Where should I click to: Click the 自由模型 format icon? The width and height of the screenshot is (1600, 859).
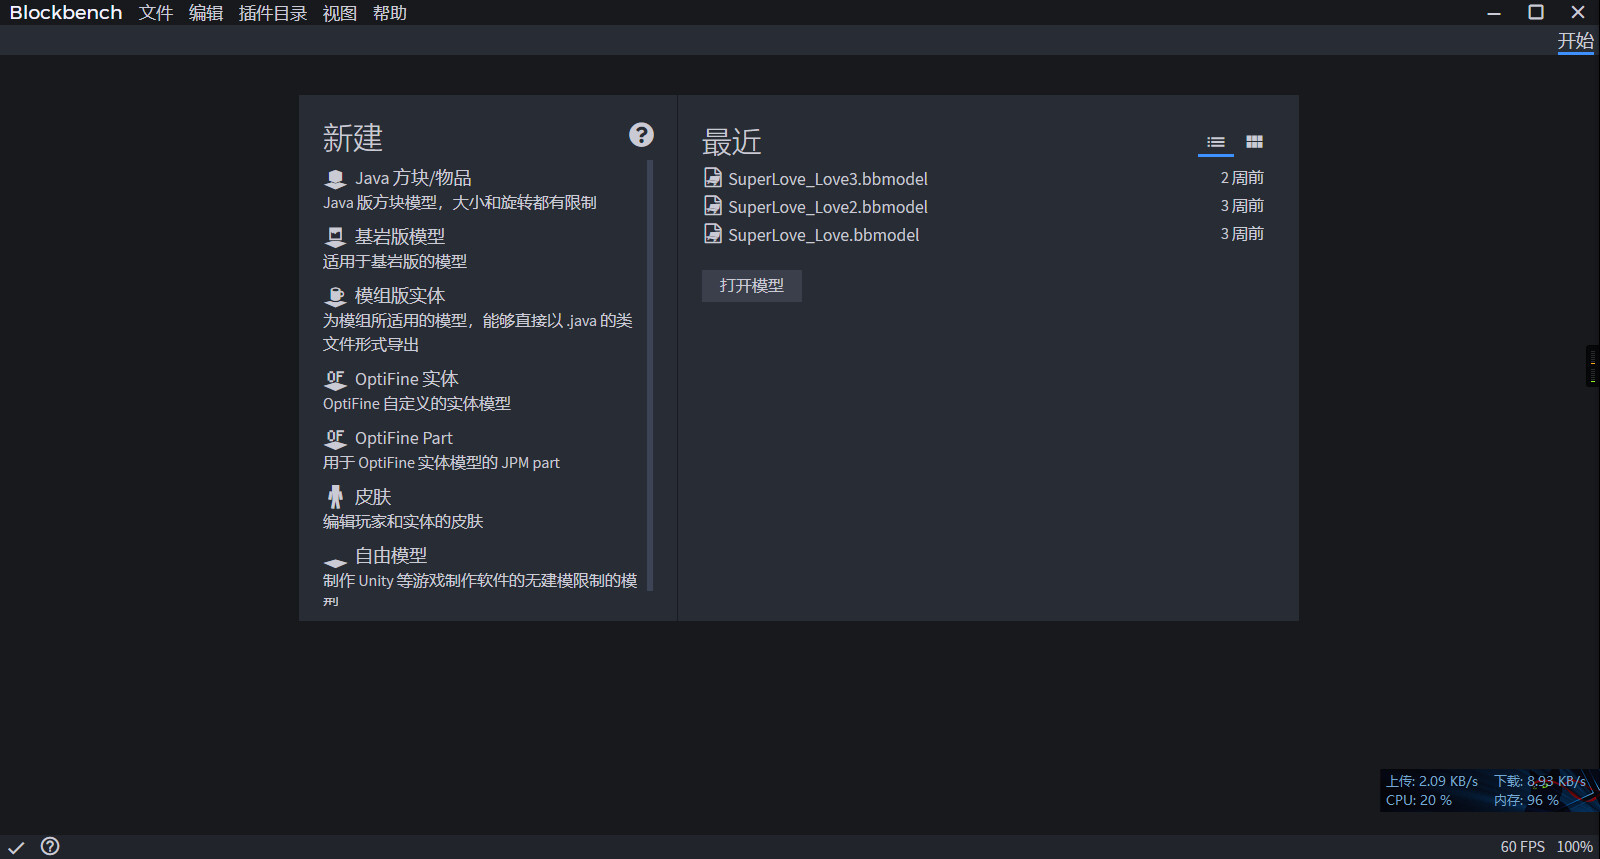click(x=335, y=562)
